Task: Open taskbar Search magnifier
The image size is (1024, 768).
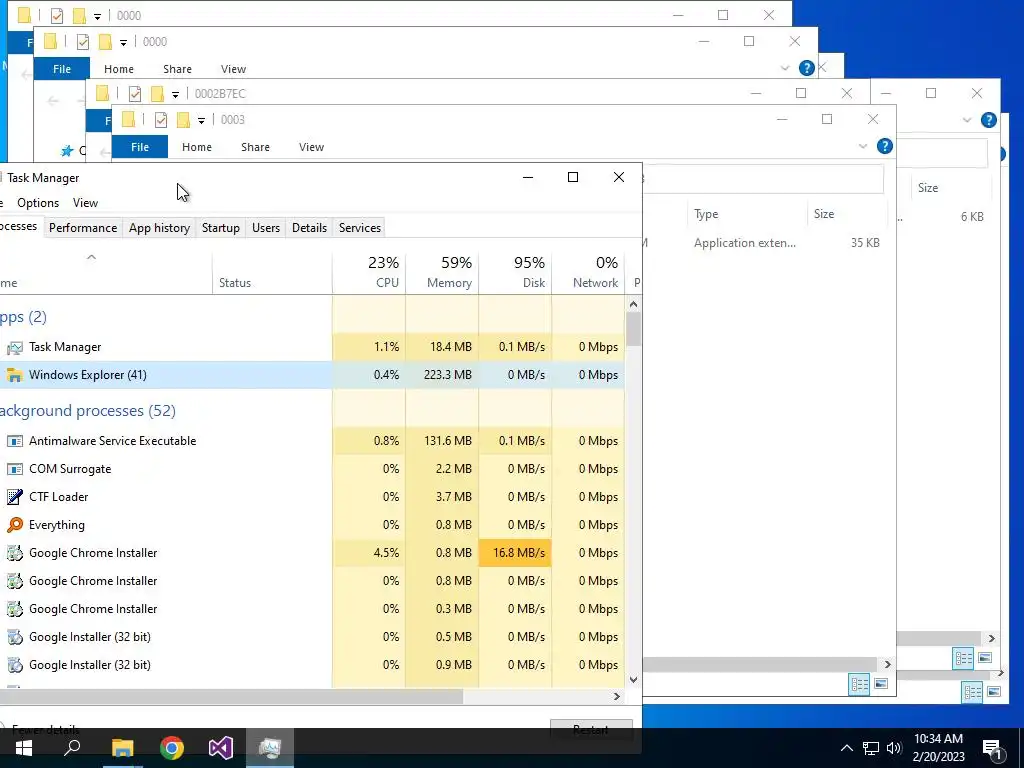Action: (x=72, y=748)
